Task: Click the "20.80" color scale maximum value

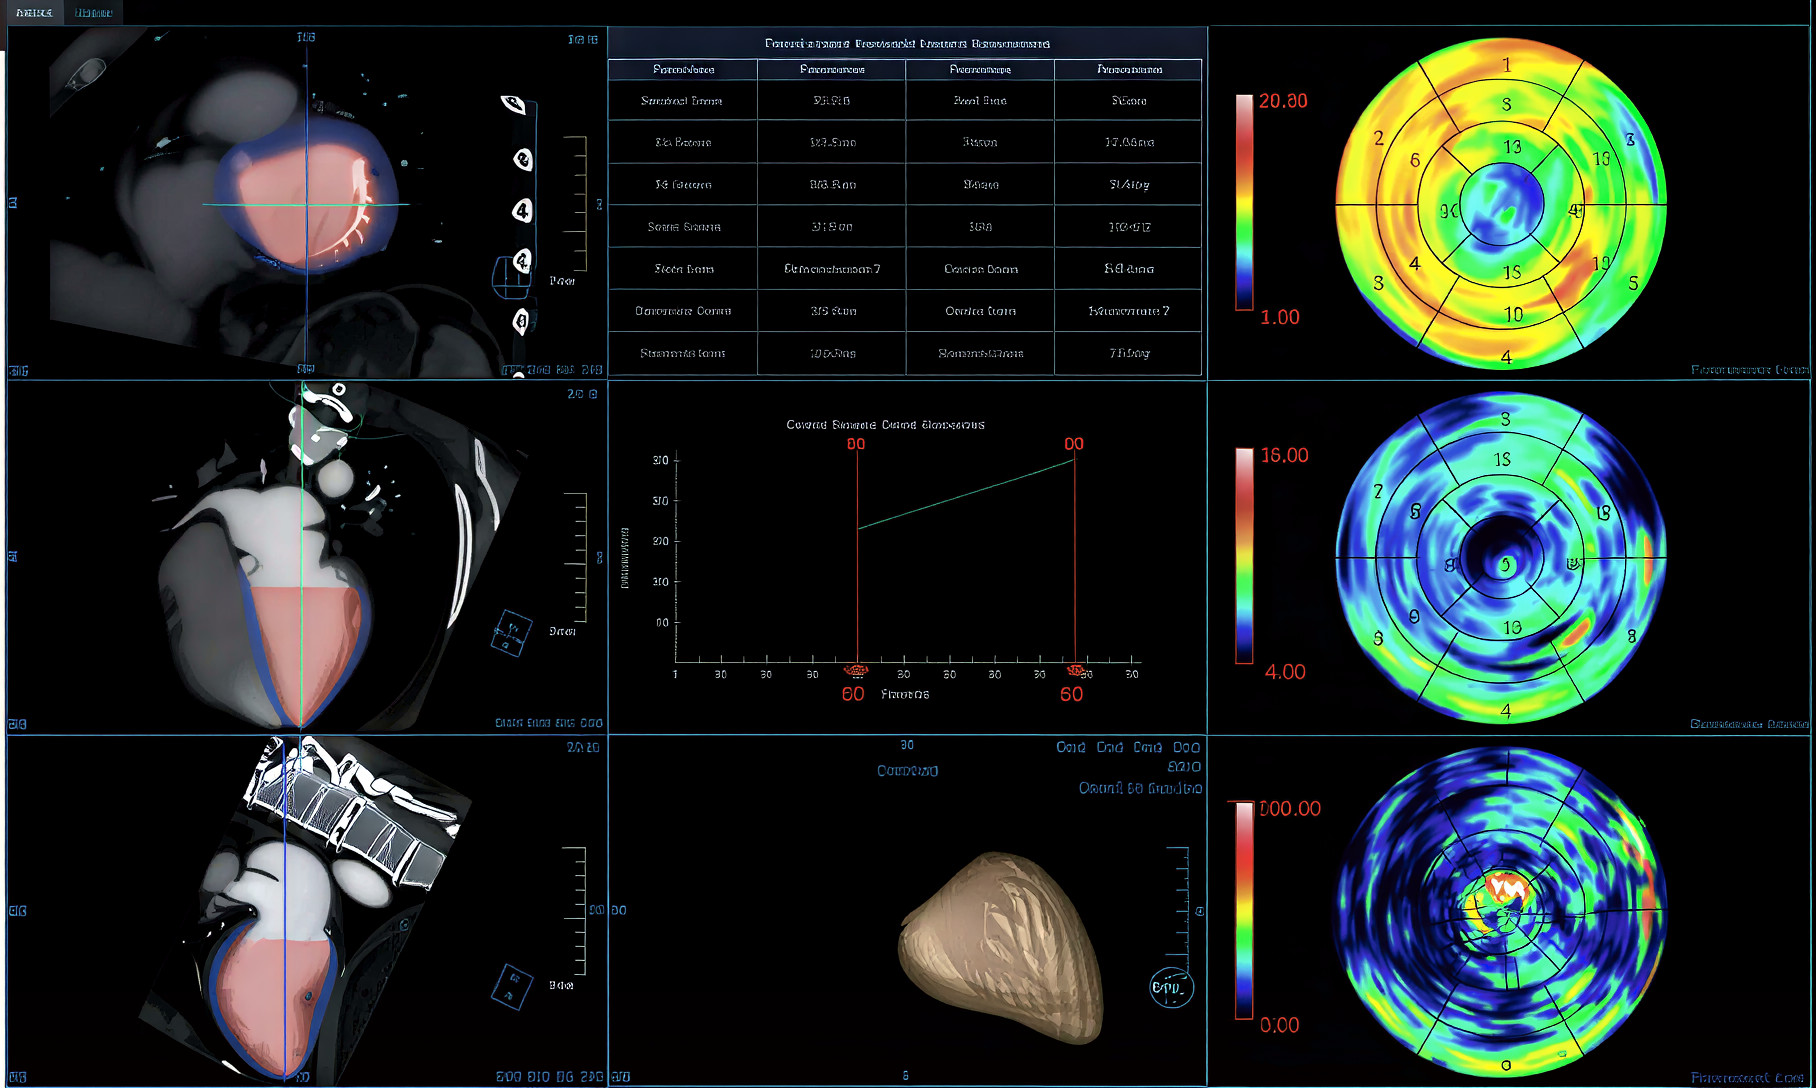Action: point(1283,101)
